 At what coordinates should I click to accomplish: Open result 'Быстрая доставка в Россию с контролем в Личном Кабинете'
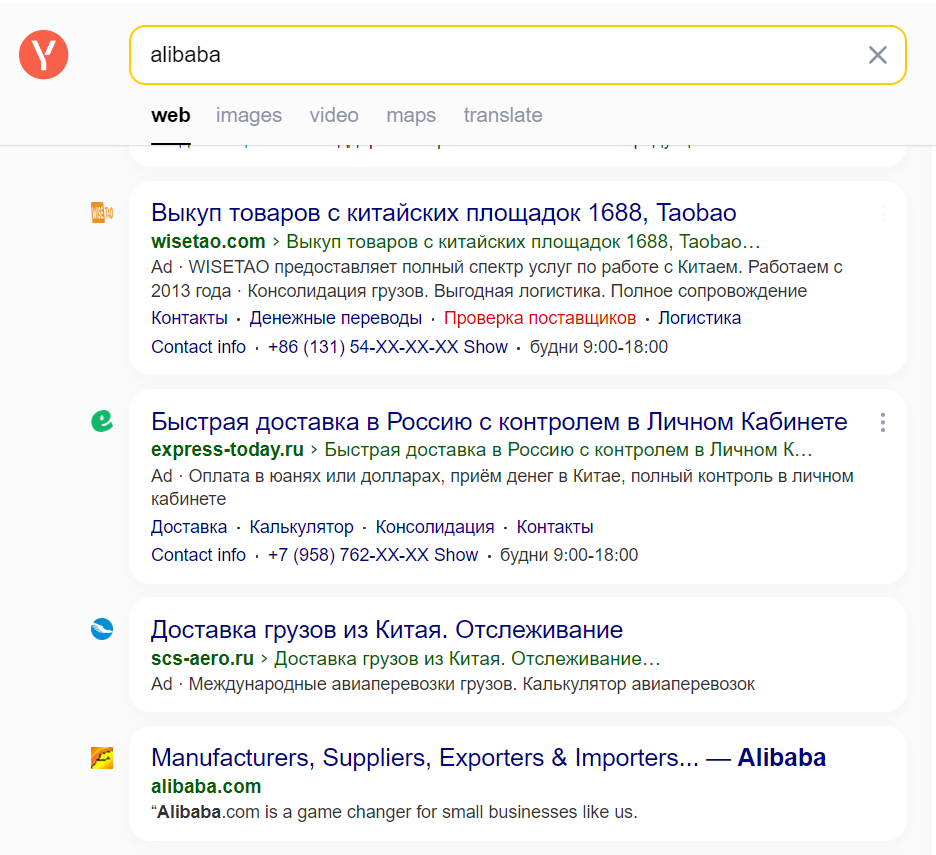(499, 422)
